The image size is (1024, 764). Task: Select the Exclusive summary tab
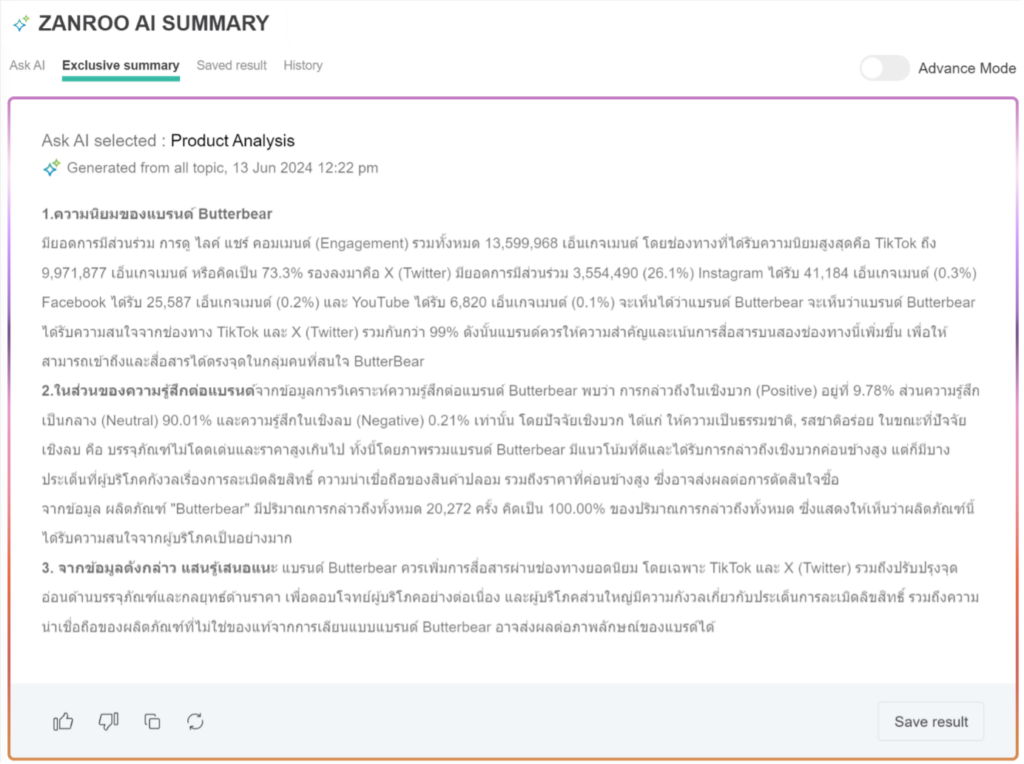120,66
